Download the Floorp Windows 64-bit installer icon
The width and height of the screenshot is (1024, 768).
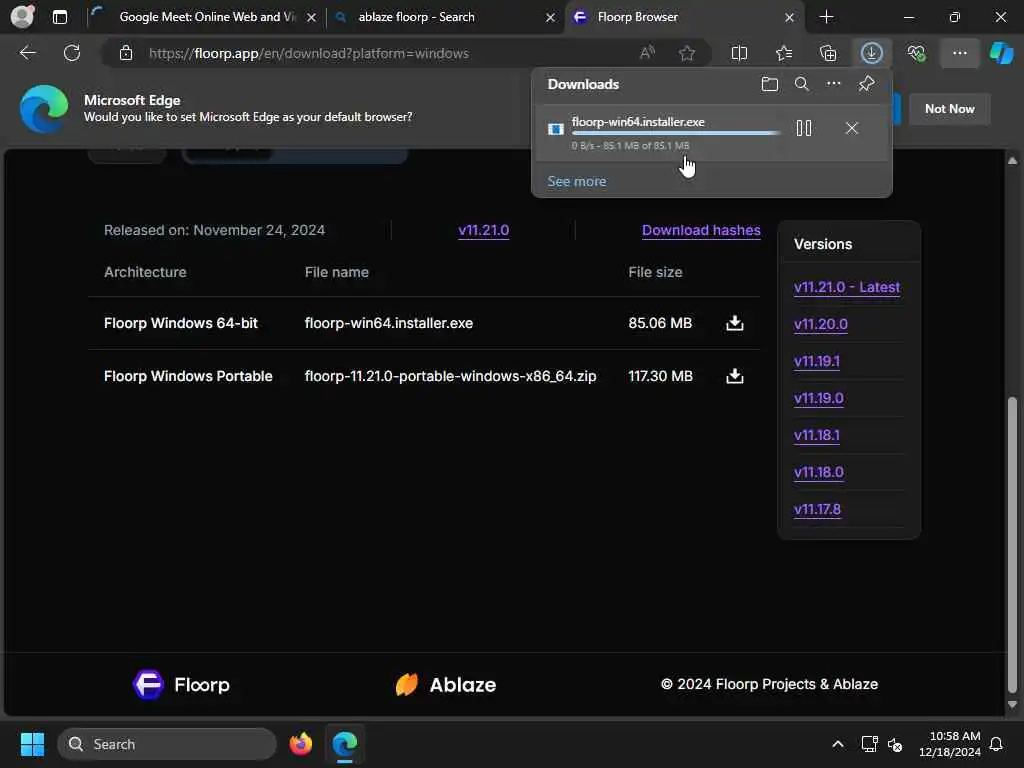click(735, 323)
